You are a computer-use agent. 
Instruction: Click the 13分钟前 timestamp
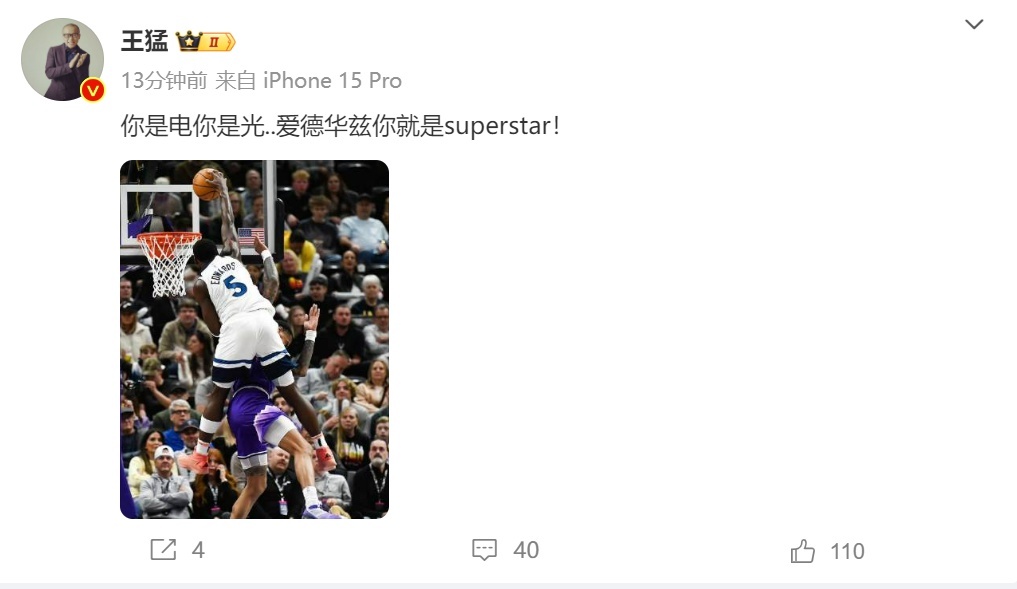[x=163, y=80]
